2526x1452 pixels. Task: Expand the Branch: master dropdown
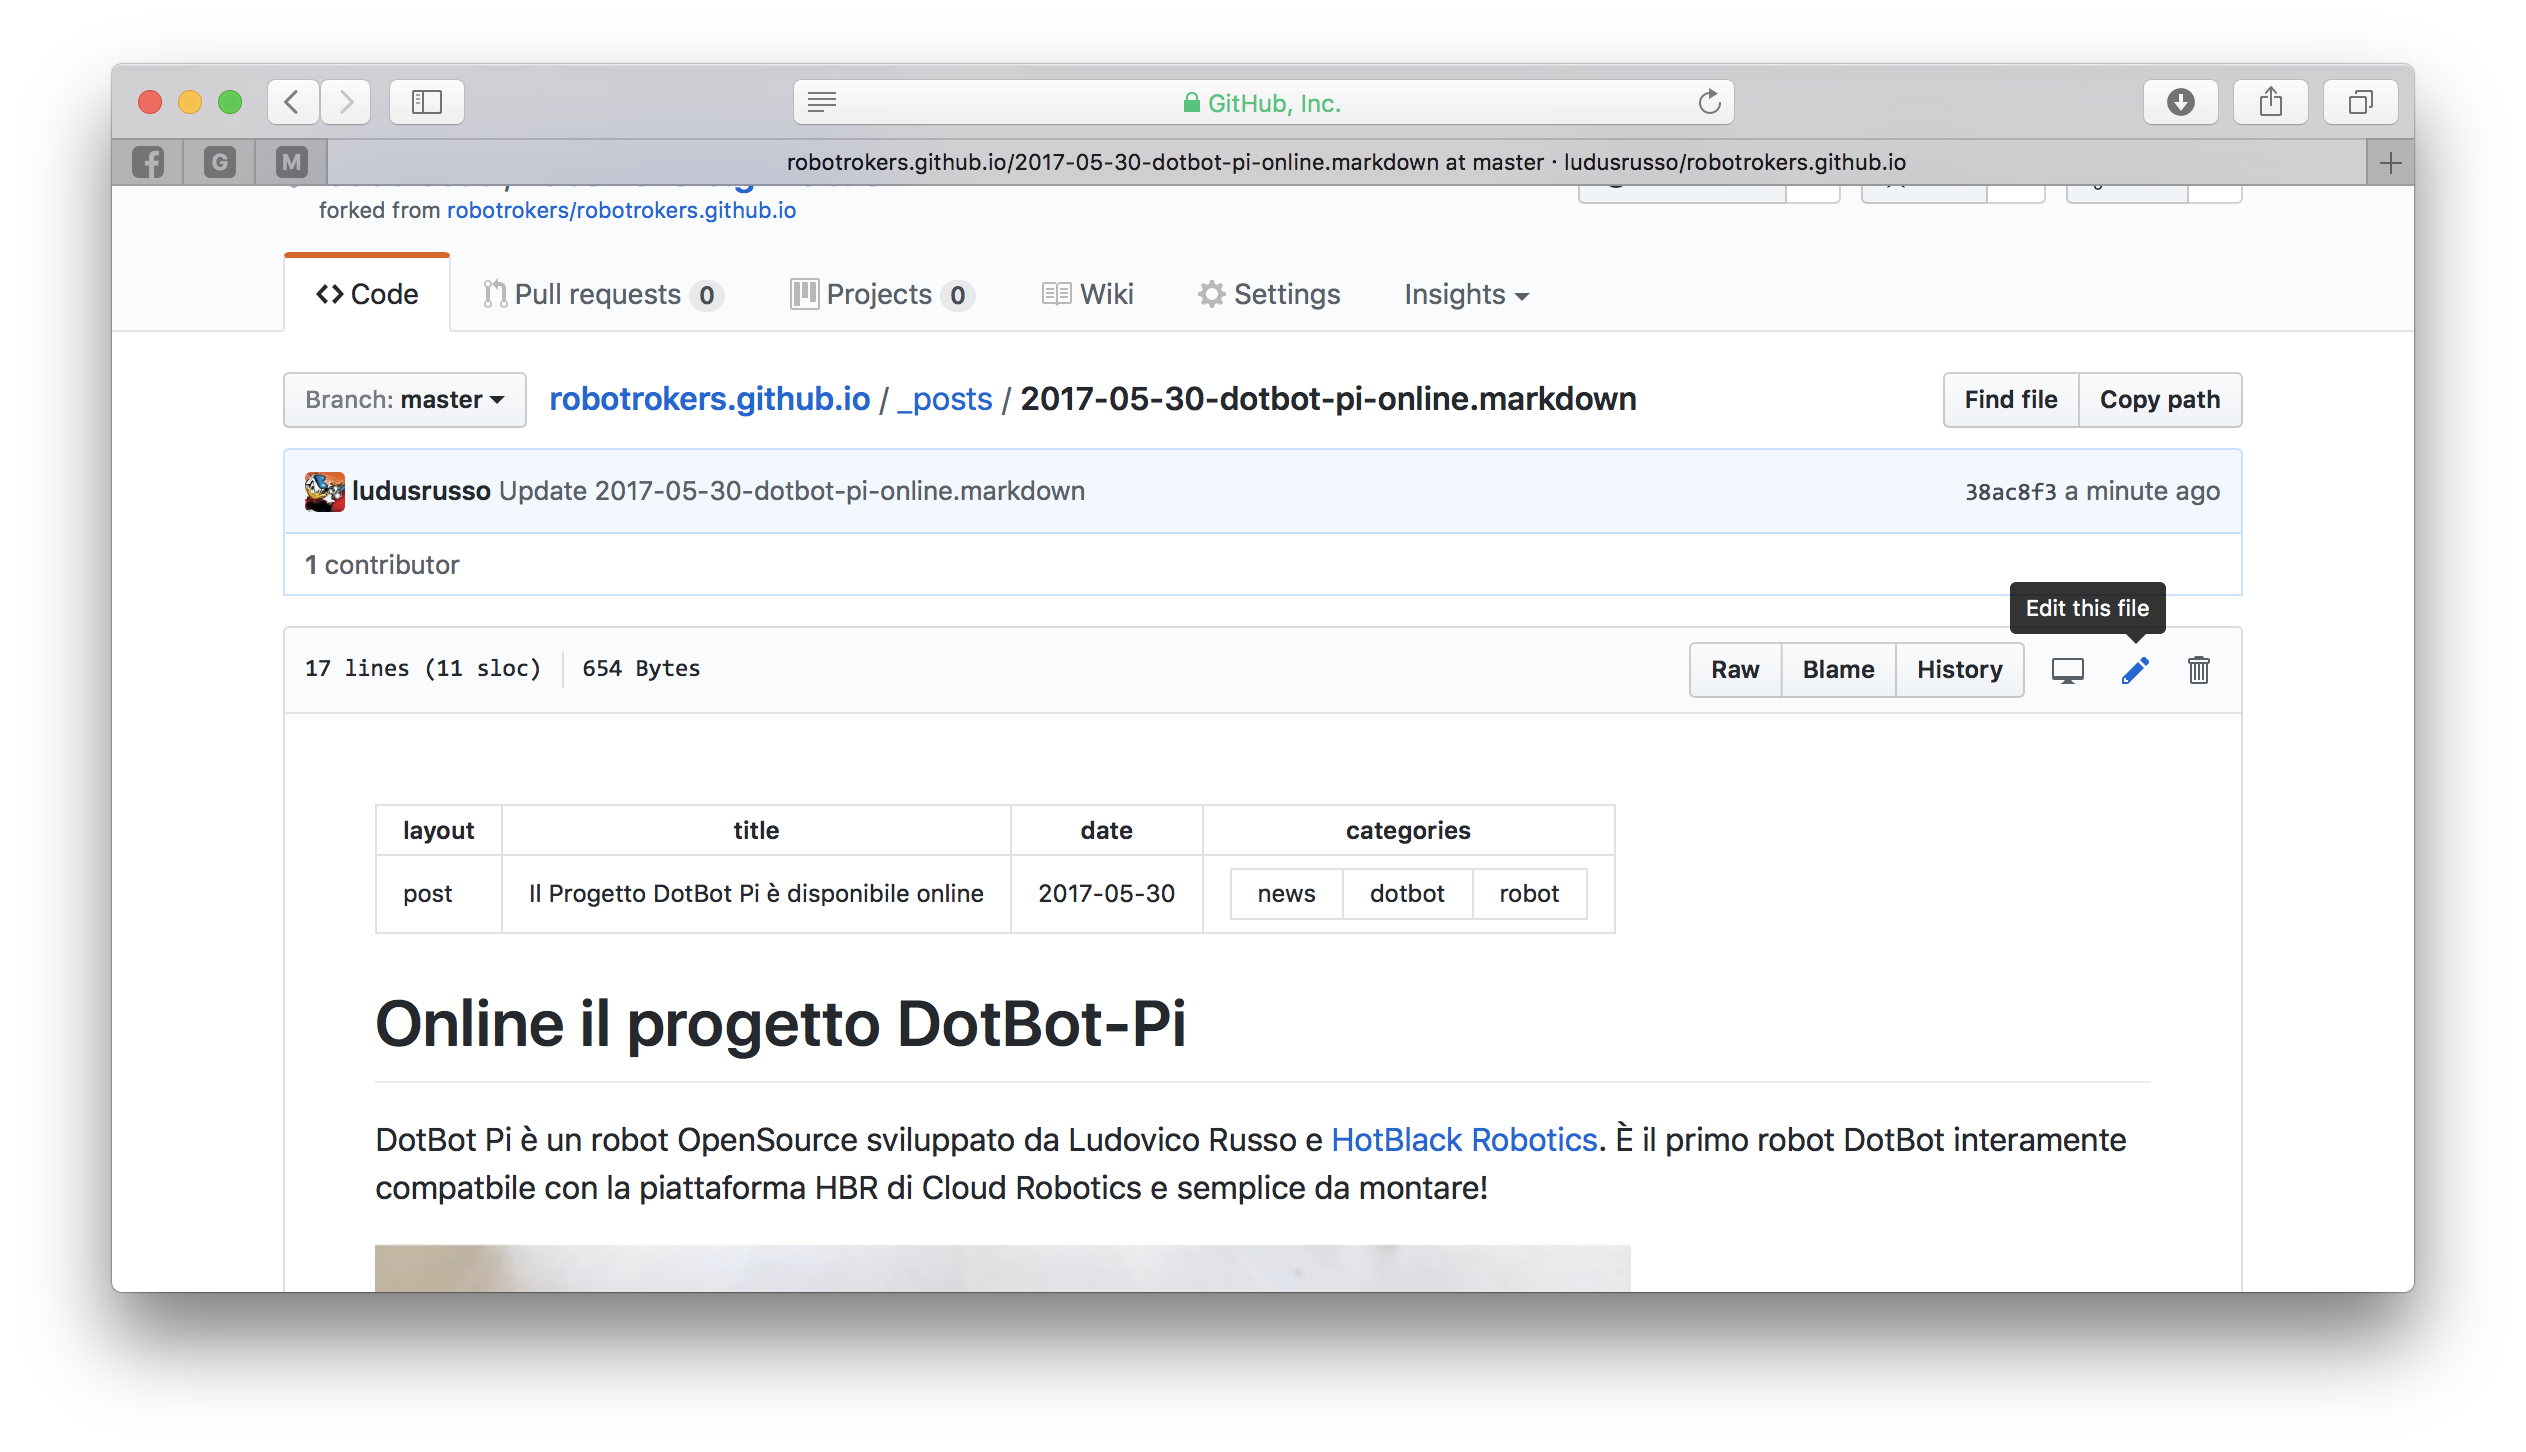point(404,400)
